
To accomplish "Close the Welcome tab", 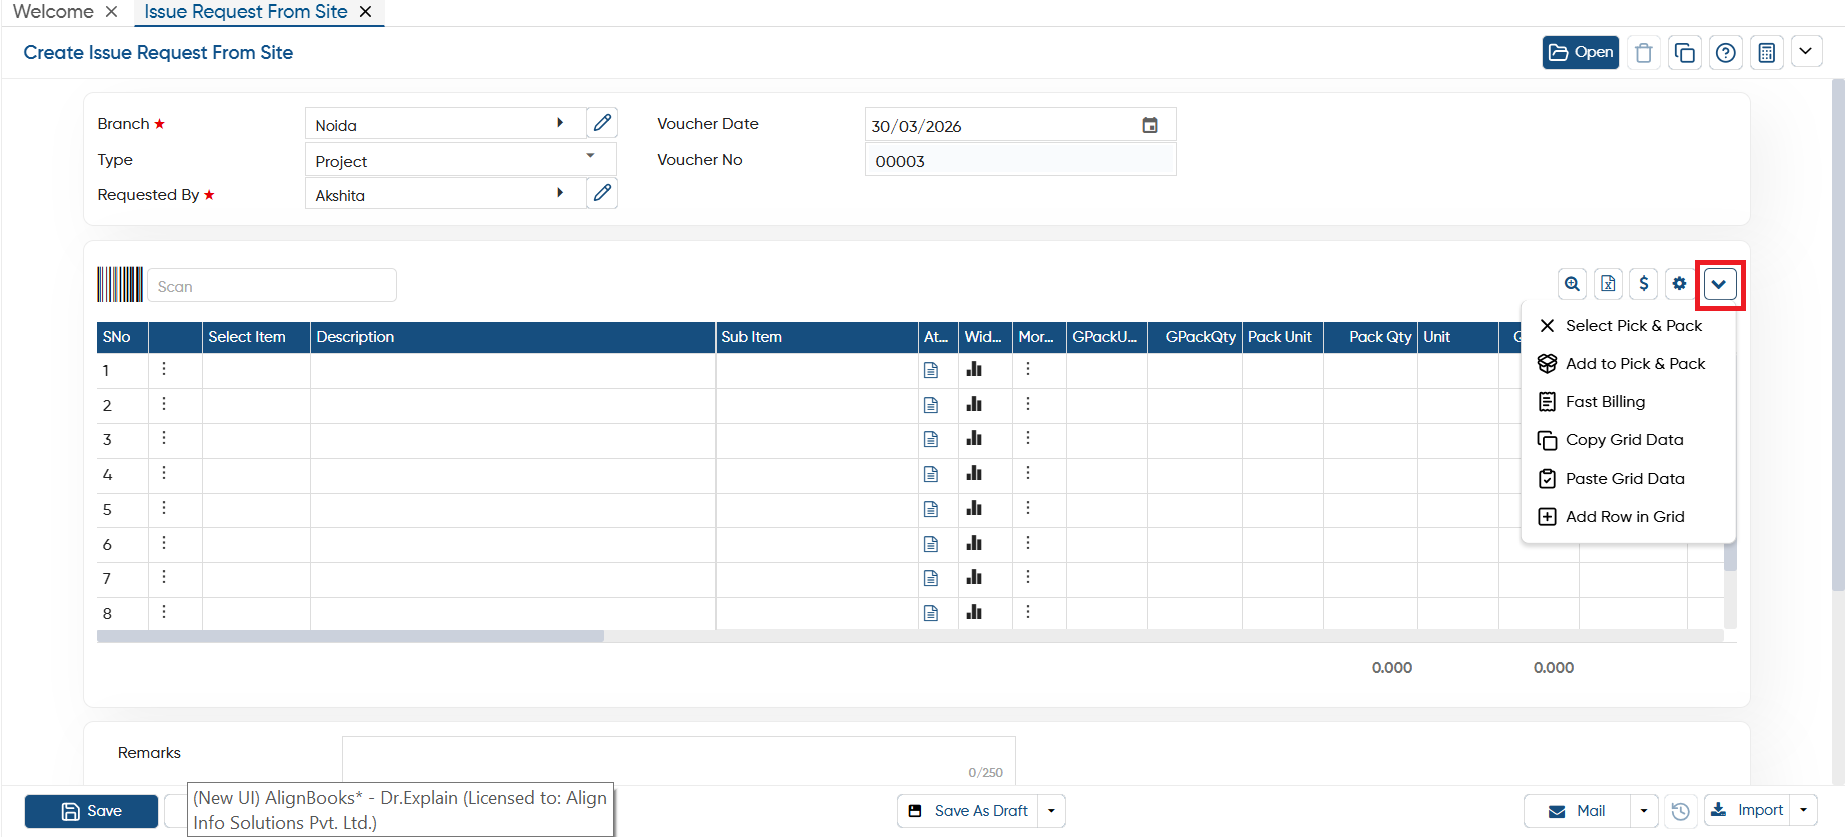I will coord(111,12).
